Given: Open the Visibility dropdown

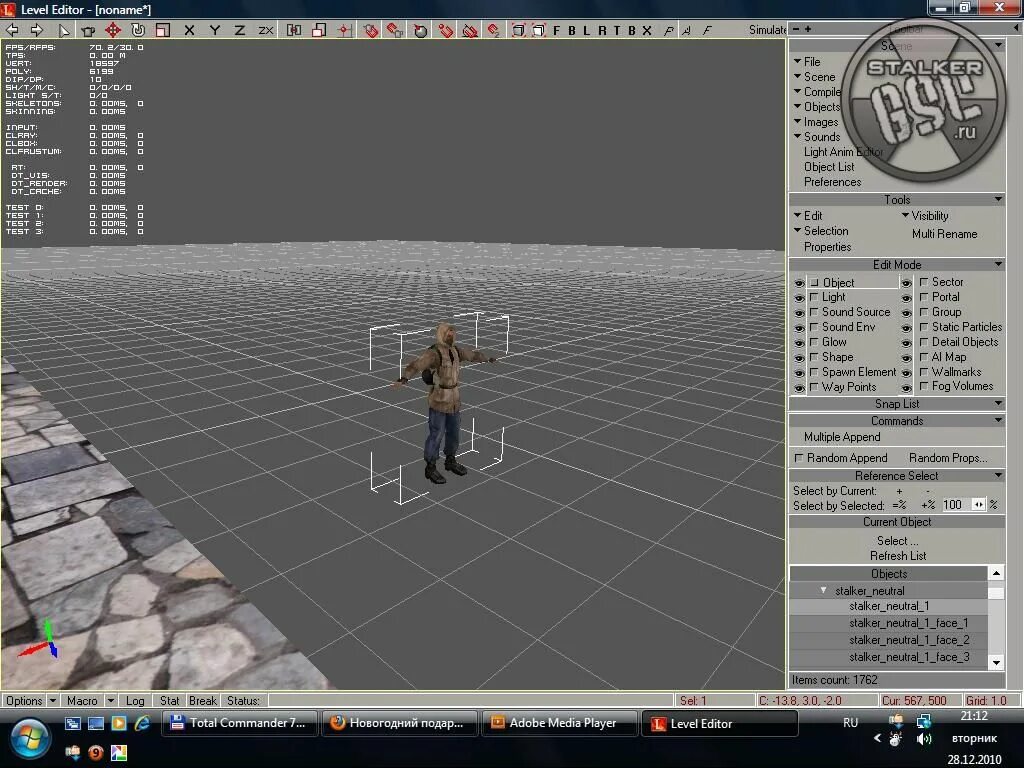Looking at the screenshot, I should pyautogui.click(x=925, y=216).
